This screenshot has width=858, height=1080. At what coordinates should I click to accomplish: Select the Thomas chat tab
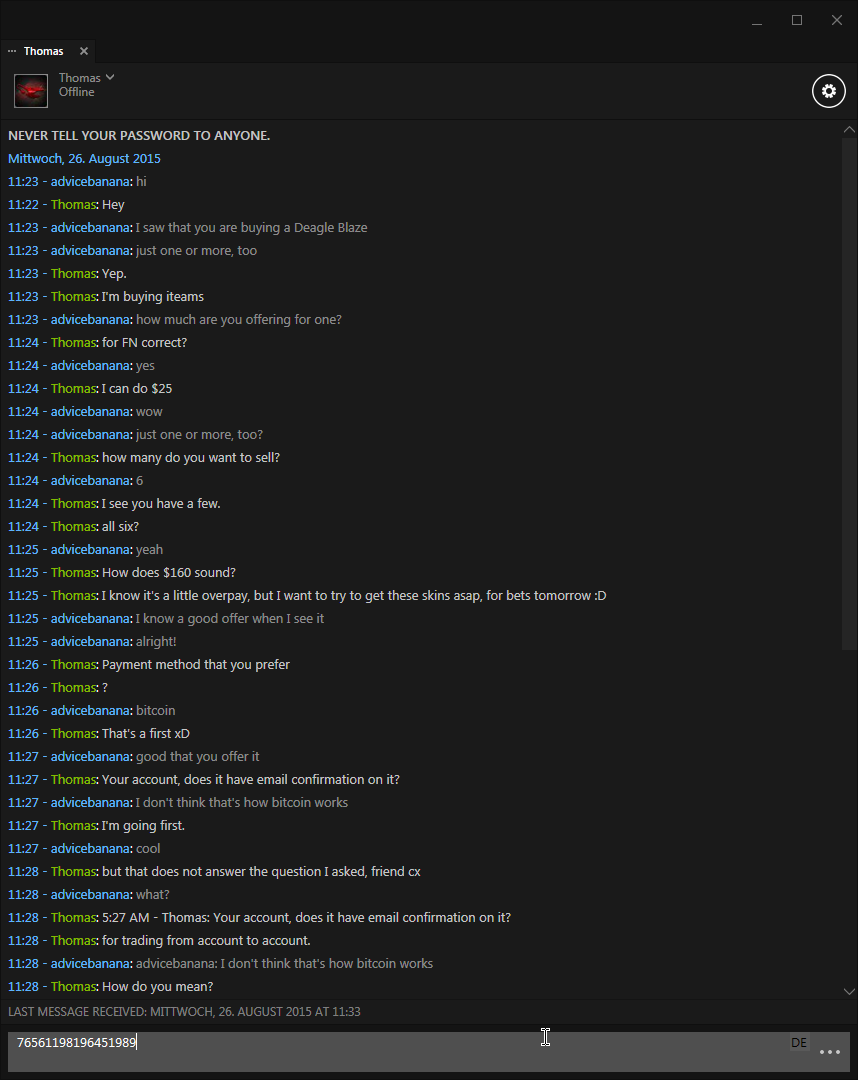tap(43, 51)
